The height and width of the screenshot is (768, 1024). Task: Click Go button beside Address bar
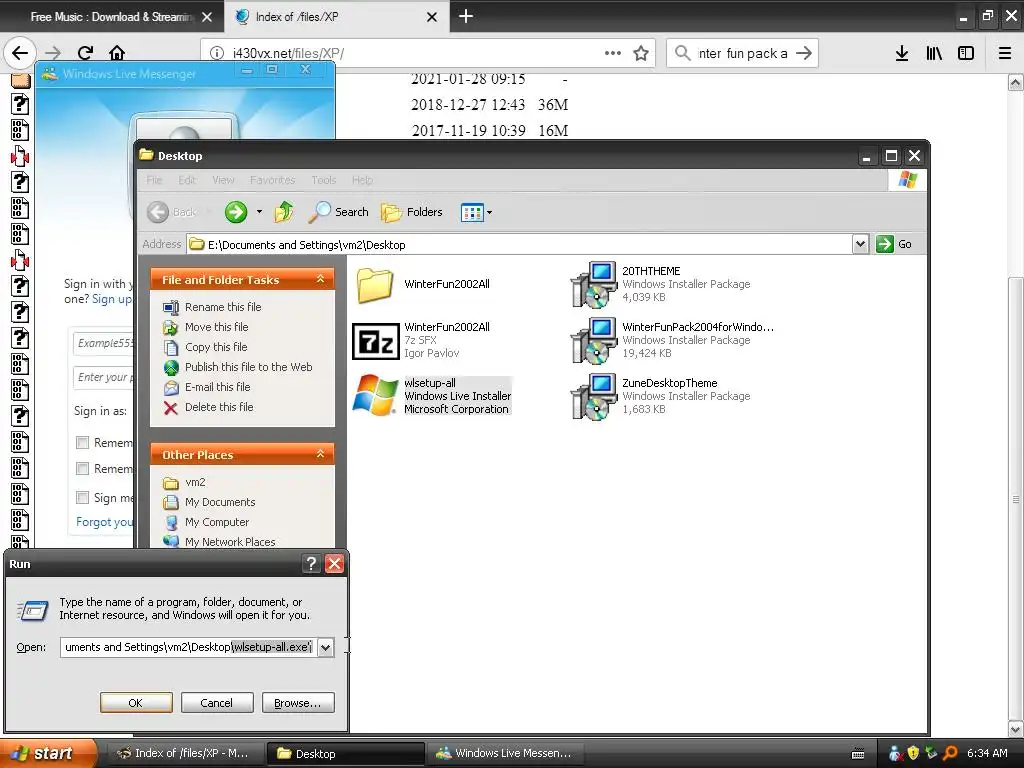[895, 244]
